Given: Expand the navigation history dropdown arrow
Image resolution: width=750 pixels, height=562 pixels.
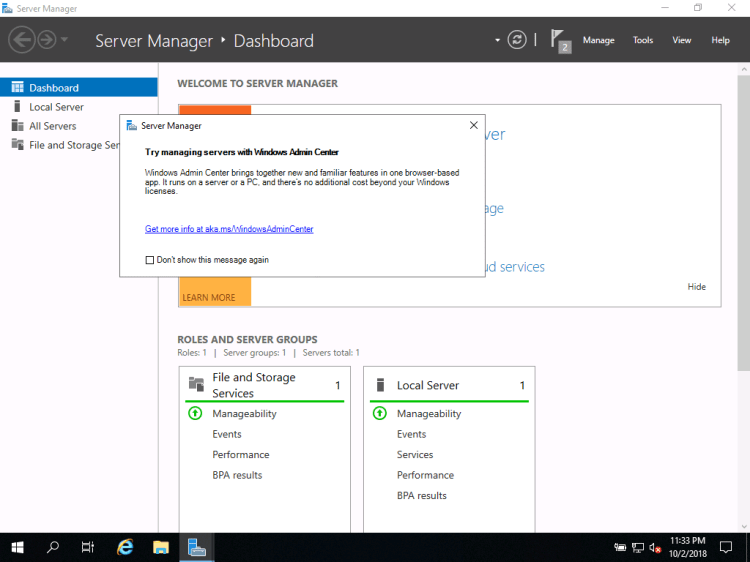Looking at the screenshot, I should 65,40.
